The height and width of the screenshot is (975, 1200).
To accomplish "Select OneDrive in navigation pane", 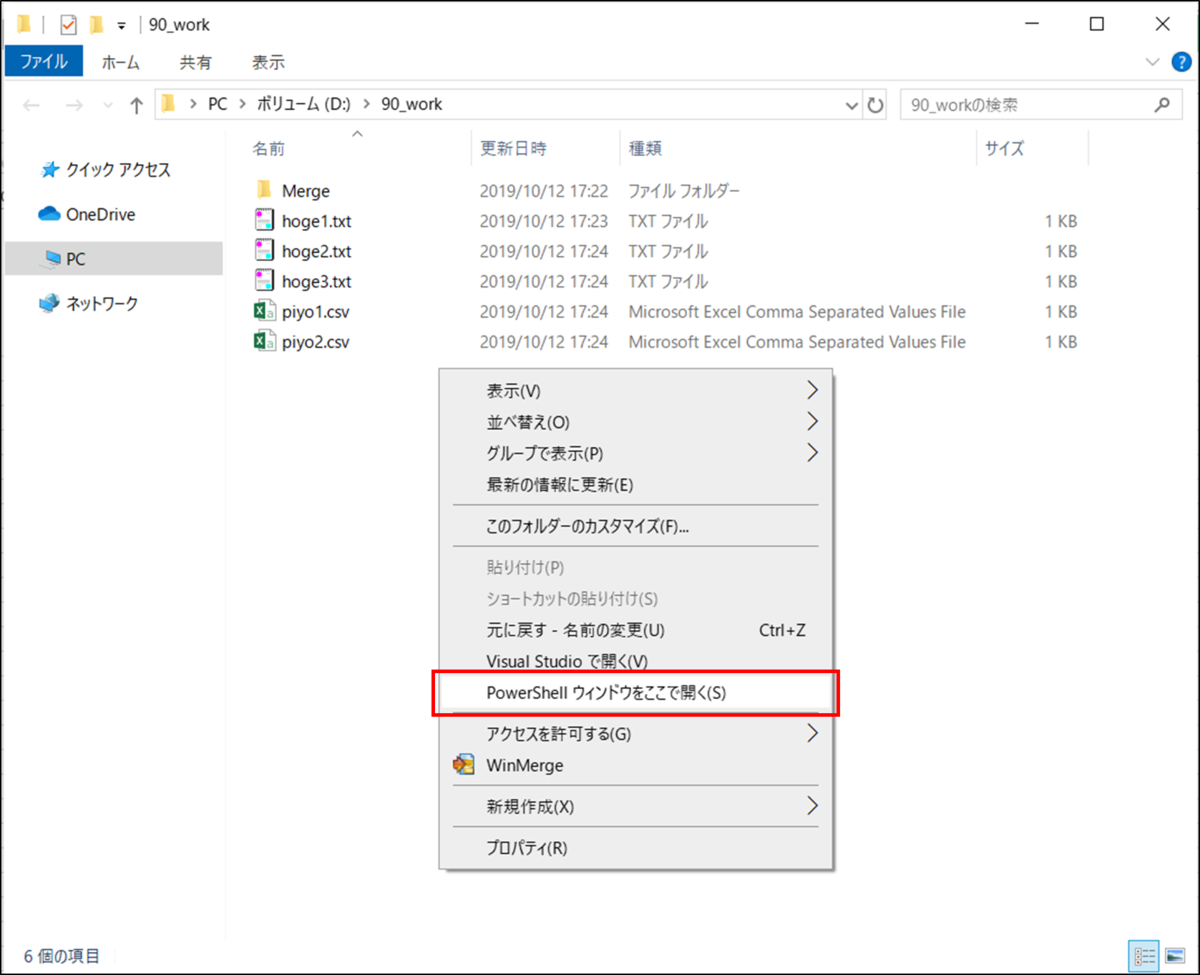I will pyautogui.click(x=88, y=214).
